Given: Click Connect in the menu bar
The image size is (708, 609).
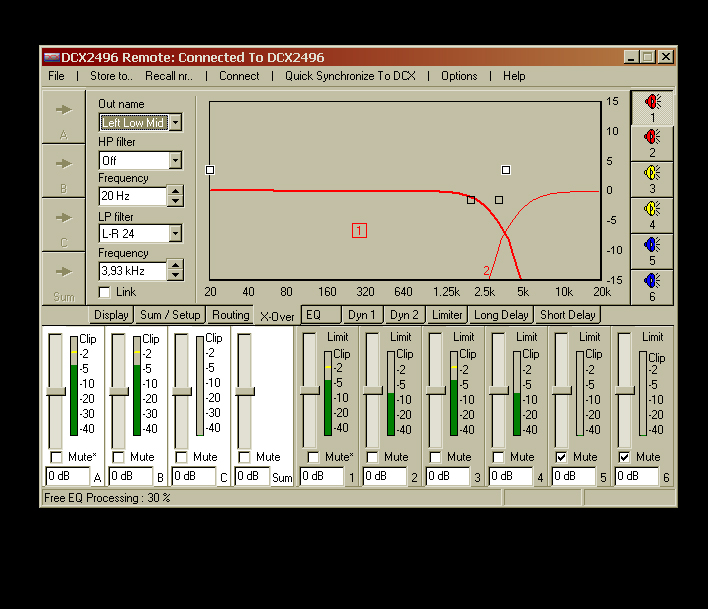Looking at the screenshot, I should tap(239, 76).
